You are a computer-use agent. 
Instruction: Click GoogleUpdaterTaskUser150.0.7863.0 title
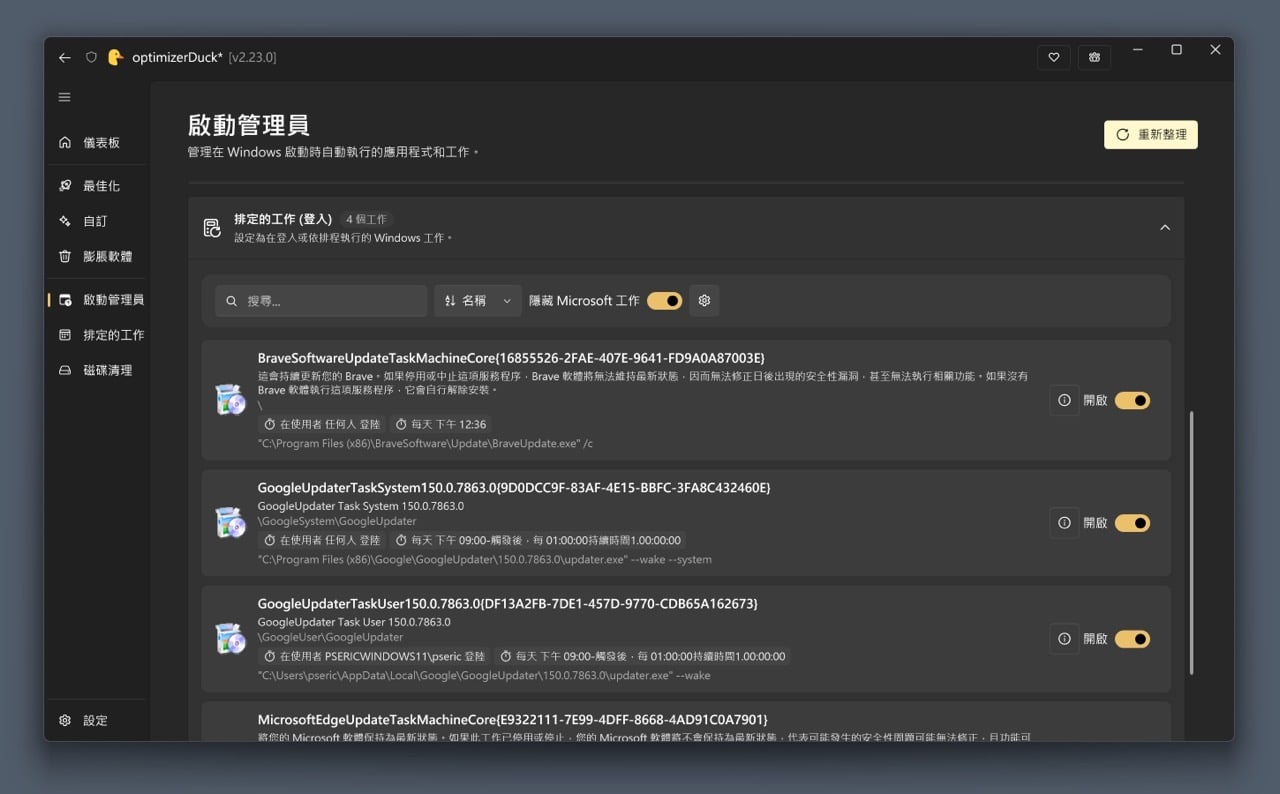tap(508, 604)
